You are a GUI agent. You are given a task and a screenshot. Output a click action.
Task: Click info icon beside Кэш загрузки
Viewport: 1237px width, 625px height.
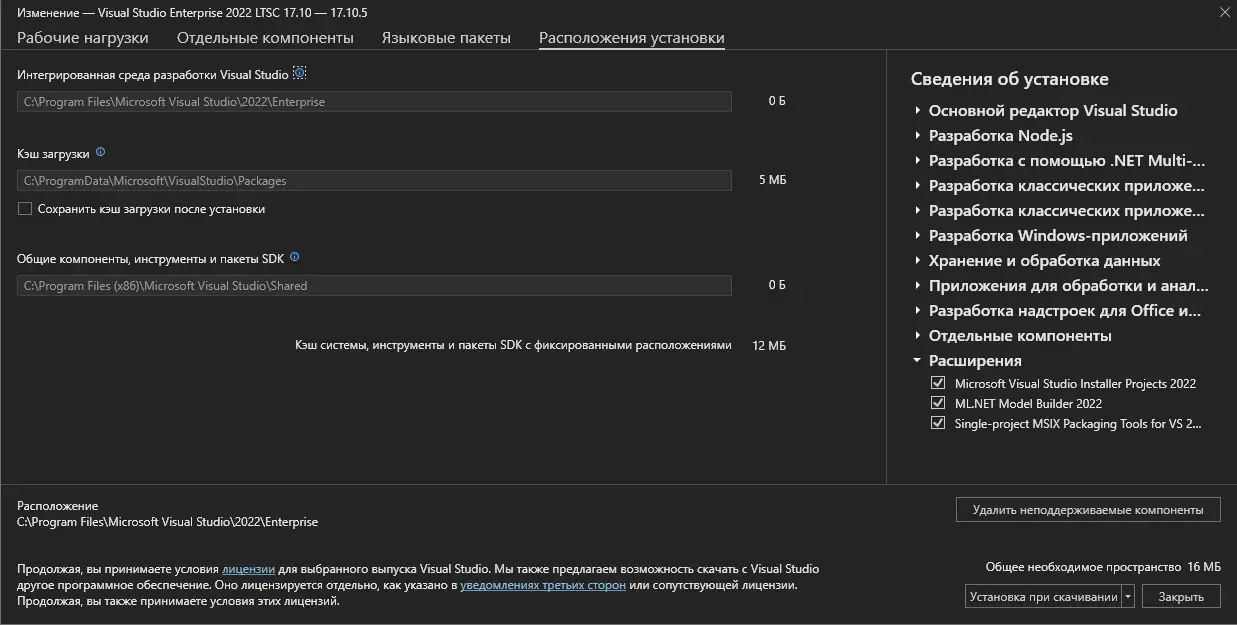click(100, 153)
